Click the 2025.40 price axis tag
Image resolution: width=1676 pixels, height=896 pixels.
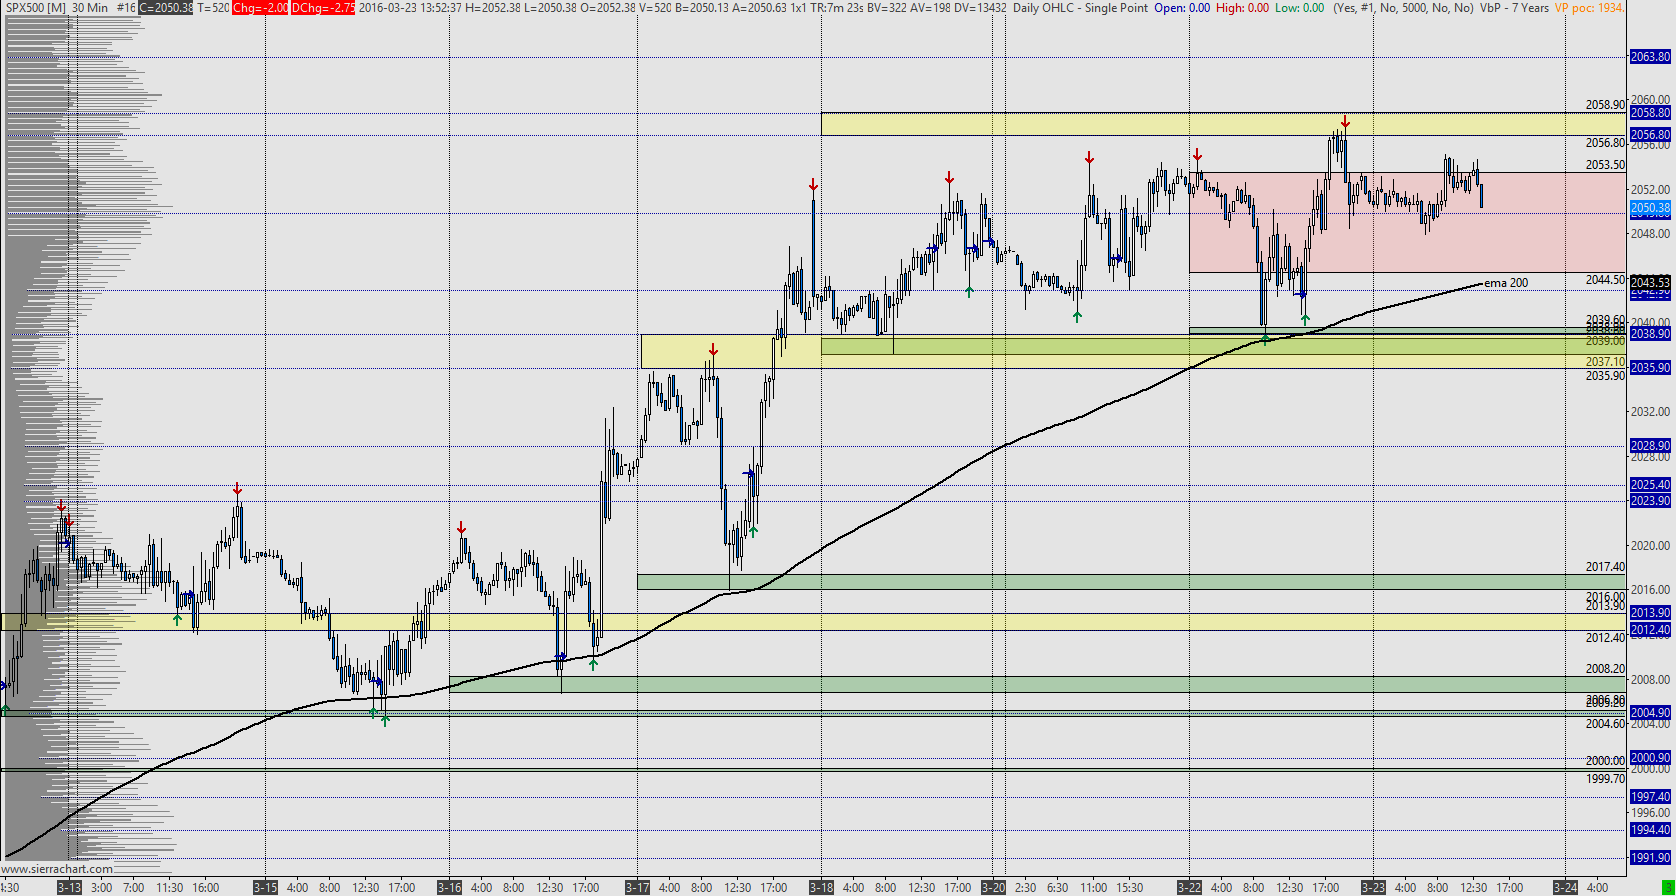coord(1650,485)
